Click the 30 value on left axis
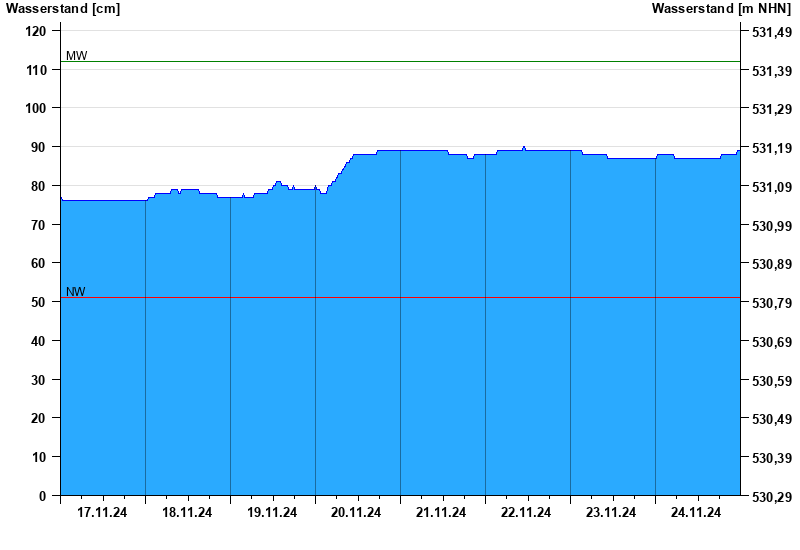Image resolution: width=800 pixels, height=550 pixels. (39, 380)
